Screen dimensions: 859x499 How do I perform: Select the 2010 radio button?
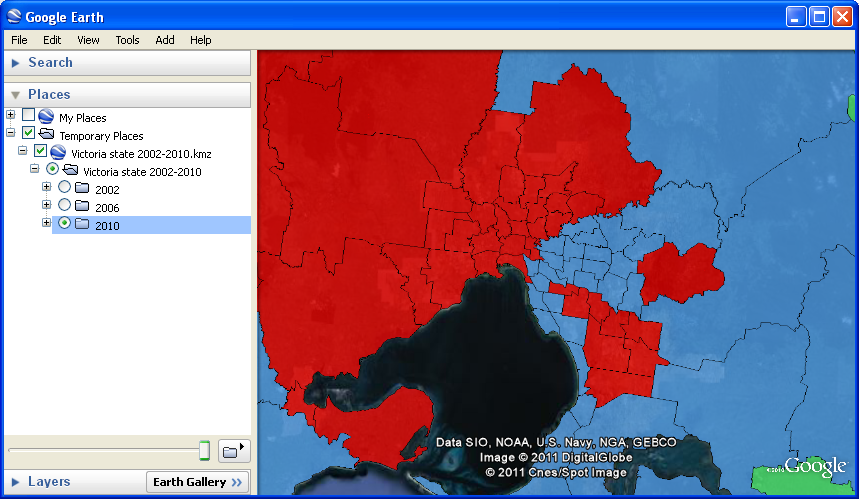coord(65,223)
